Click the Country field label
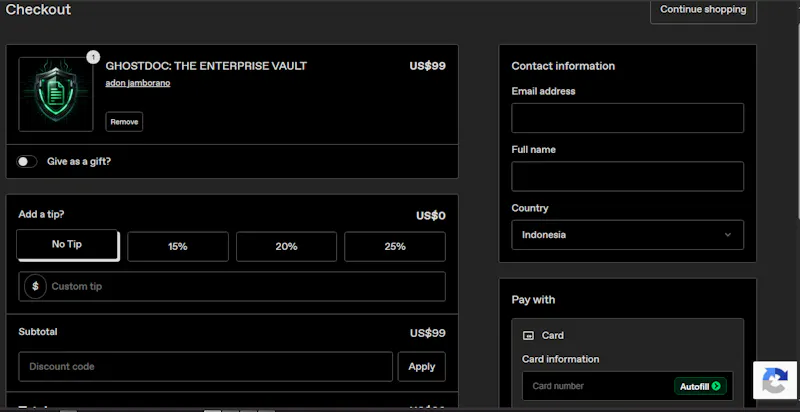This screenshot has height=412, width=800. [530, 208]
